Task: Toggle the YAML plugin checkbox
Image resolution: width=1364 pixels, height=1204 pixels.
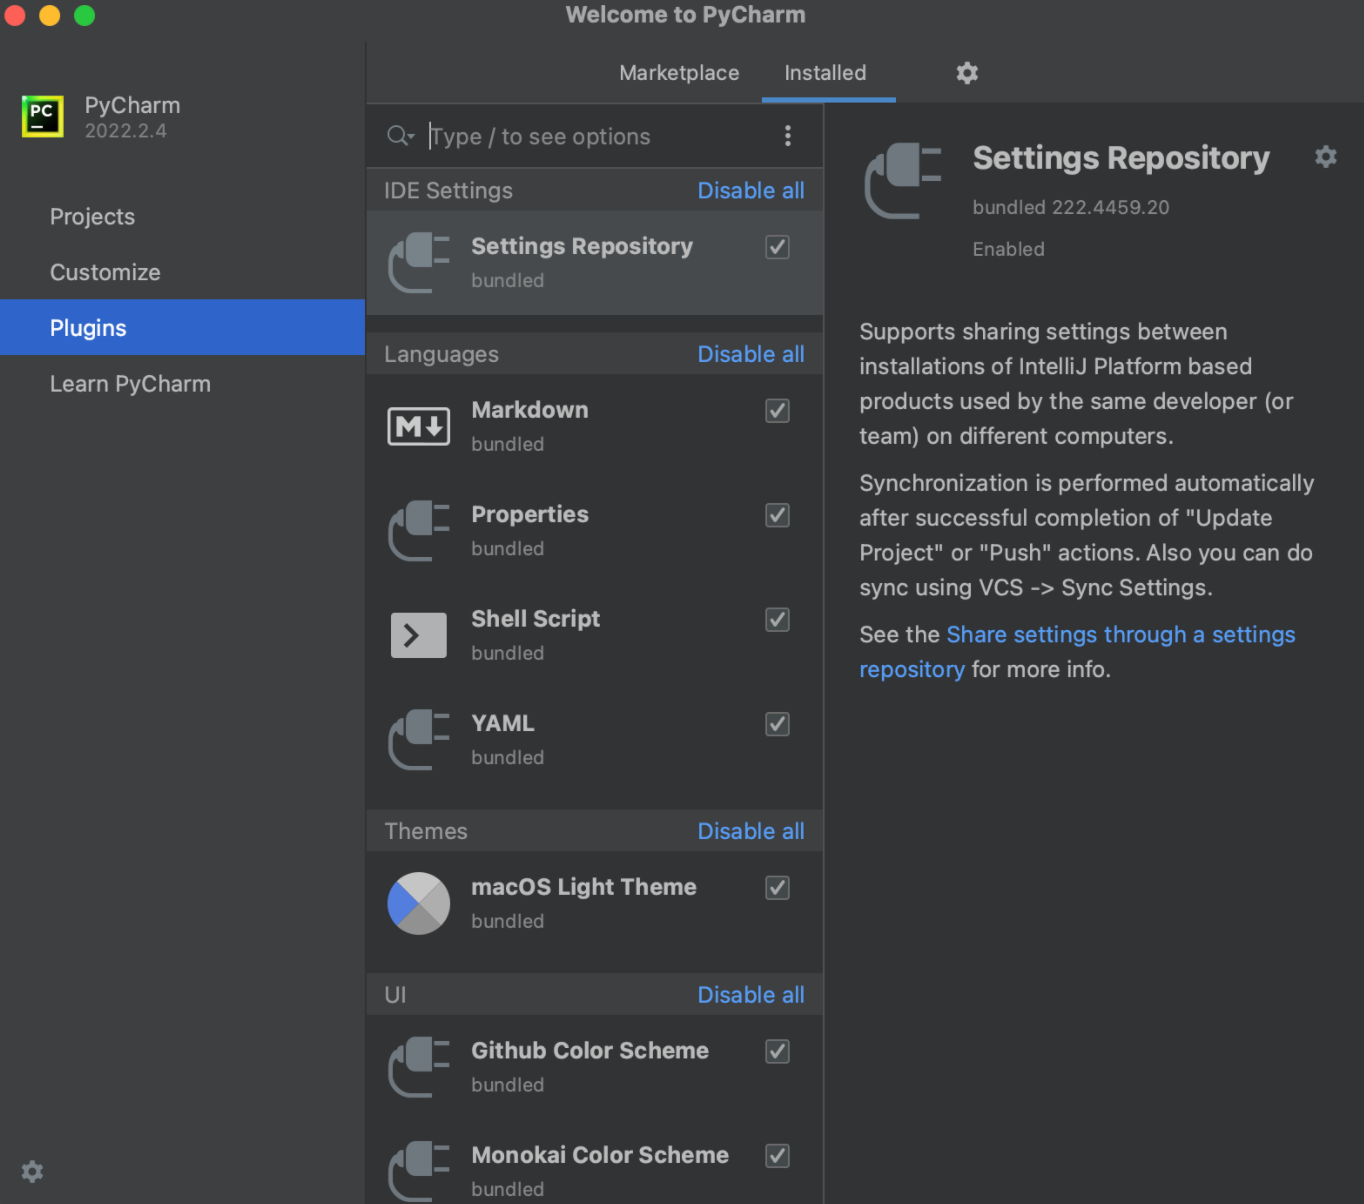Action: point(777,724)
